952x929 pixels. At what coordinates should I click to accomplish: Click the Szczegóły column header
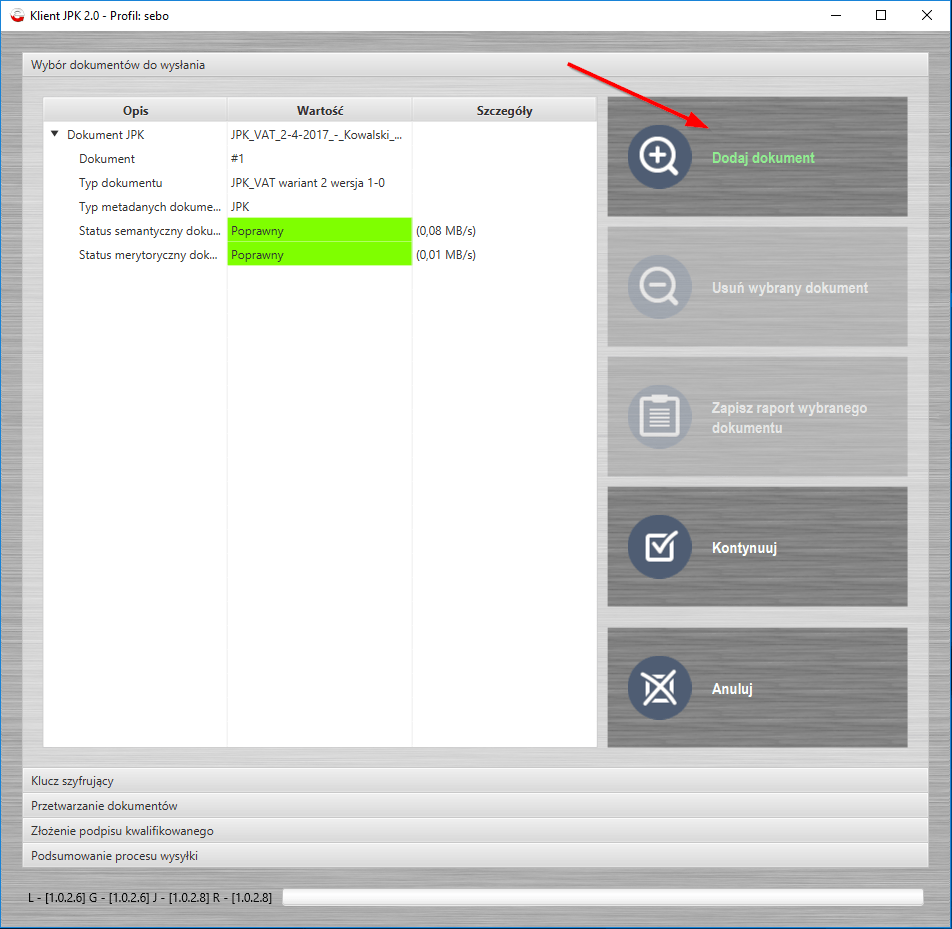click(x=504, y=110)
